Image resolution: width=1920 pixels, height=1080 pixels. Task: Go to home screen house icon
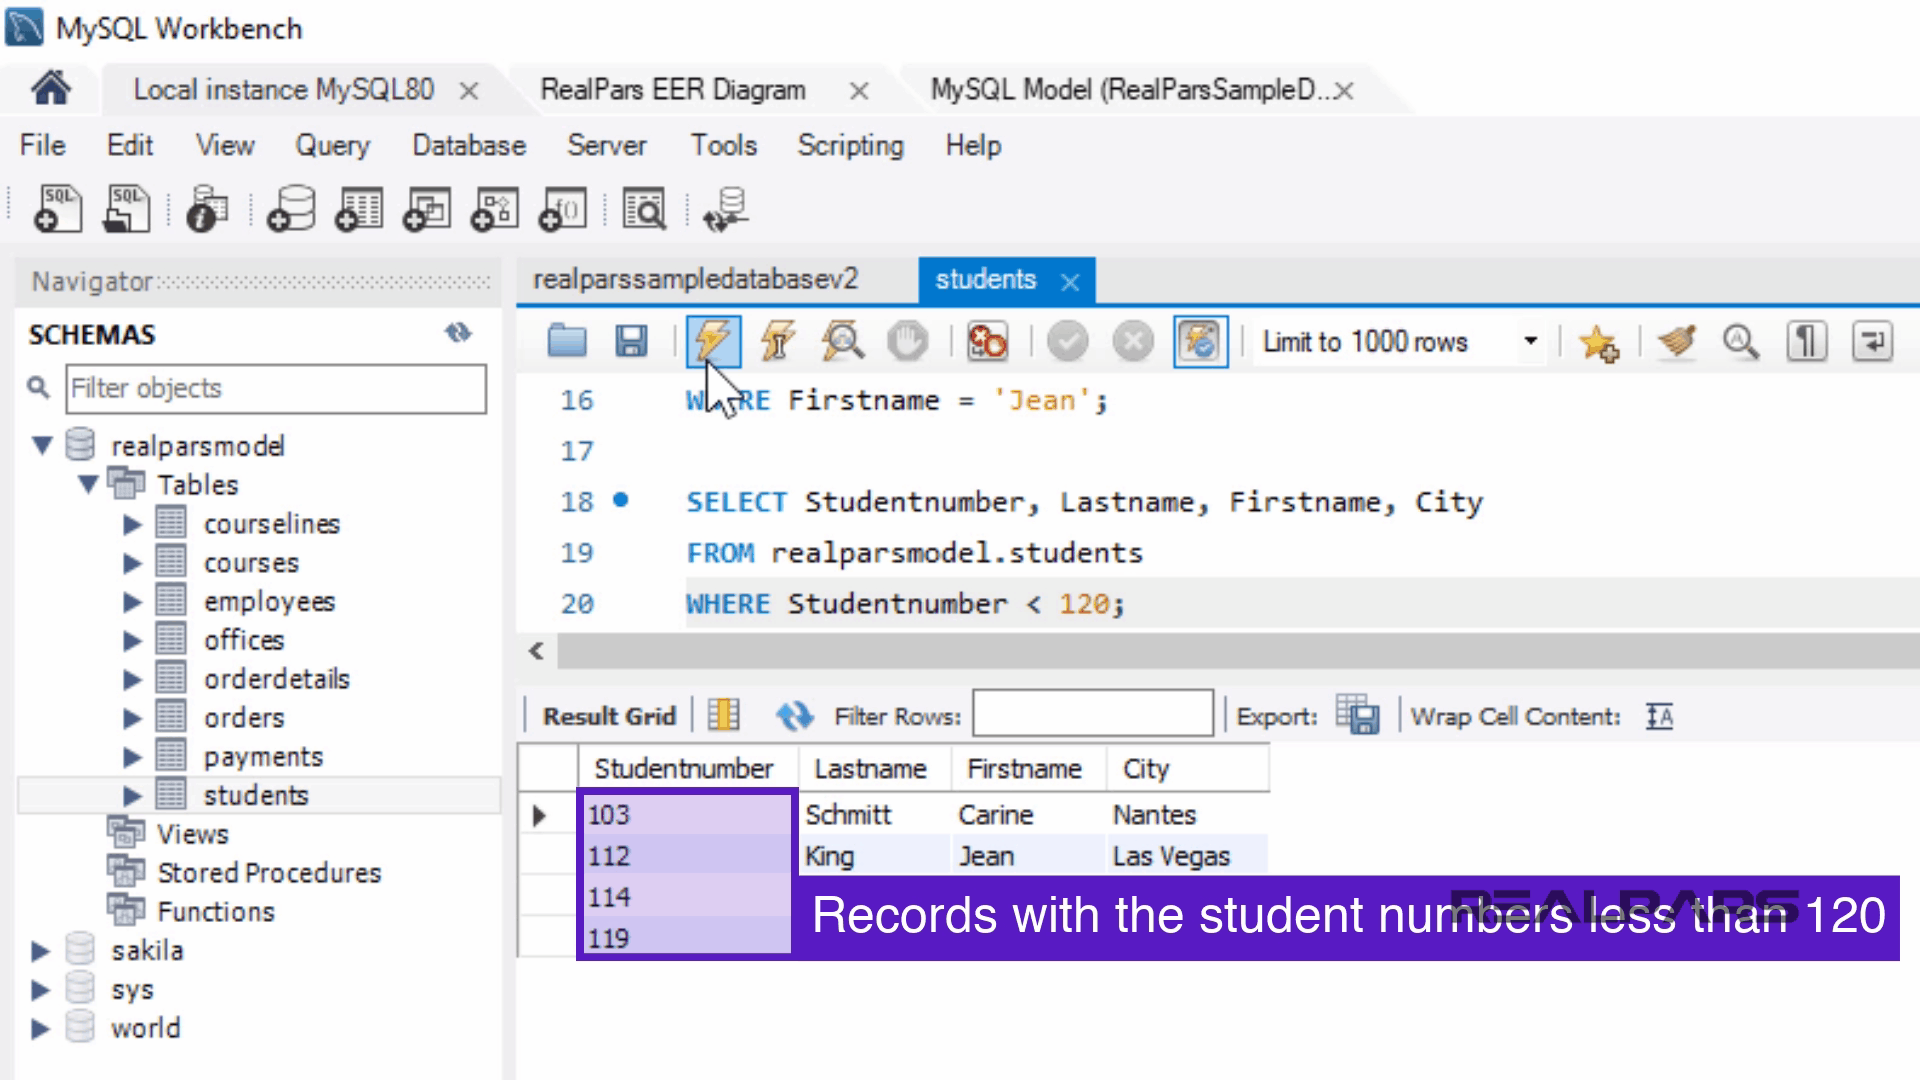pyautogui.click(x=50, y=88)
